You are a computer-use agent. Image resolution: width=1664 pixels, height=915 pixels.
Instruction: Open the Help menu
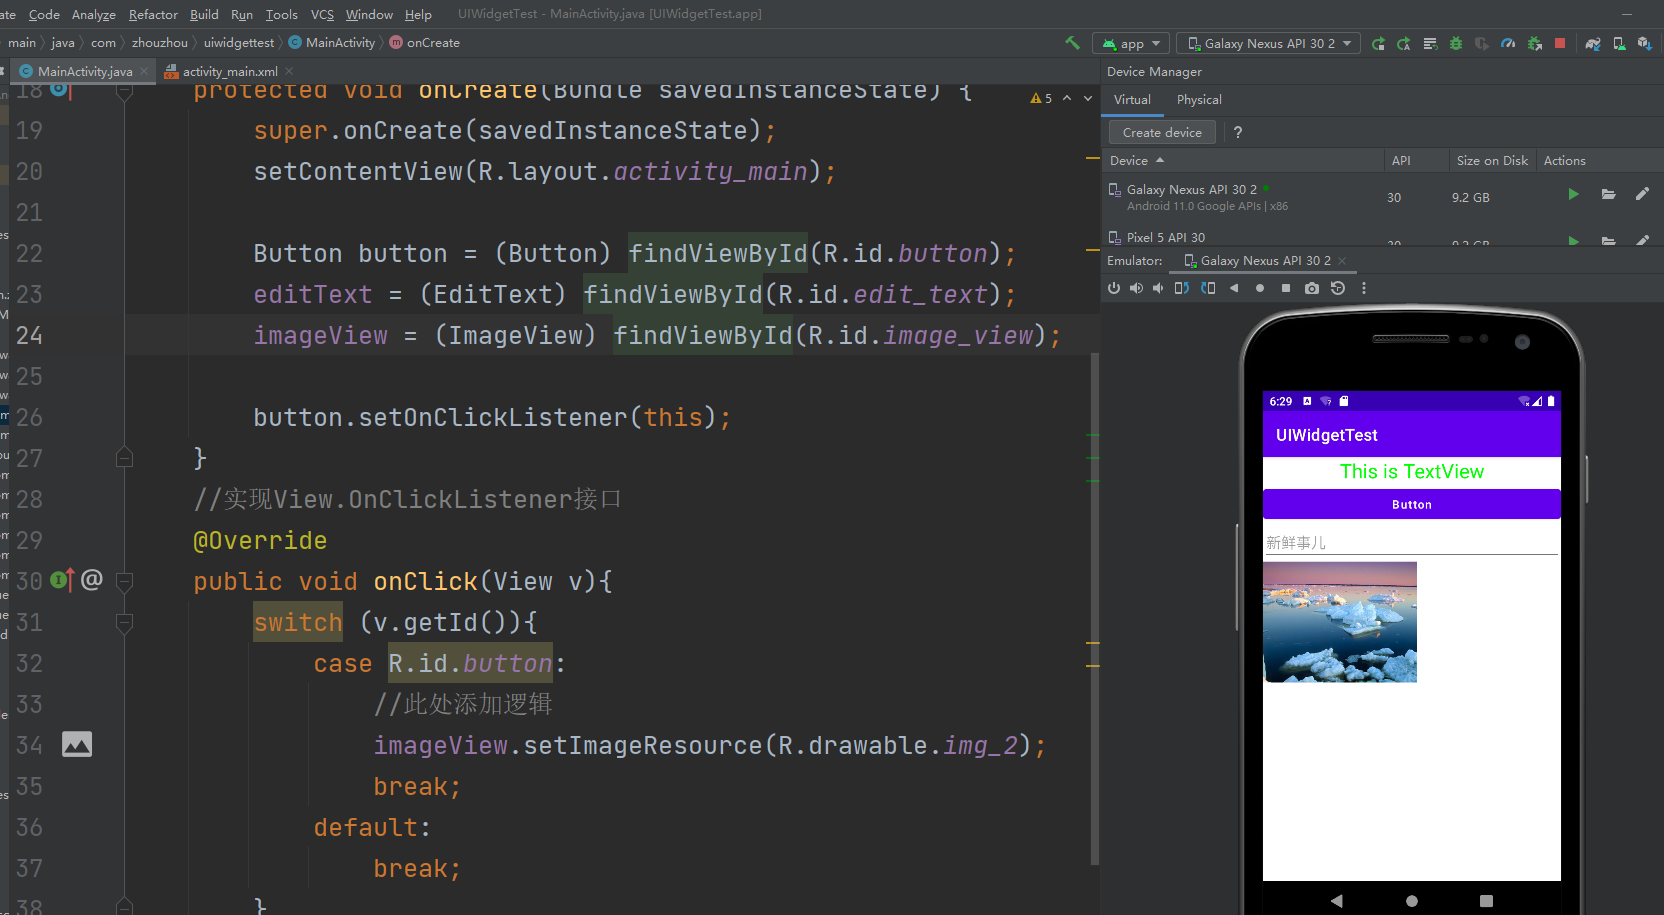tap(418, 14)
